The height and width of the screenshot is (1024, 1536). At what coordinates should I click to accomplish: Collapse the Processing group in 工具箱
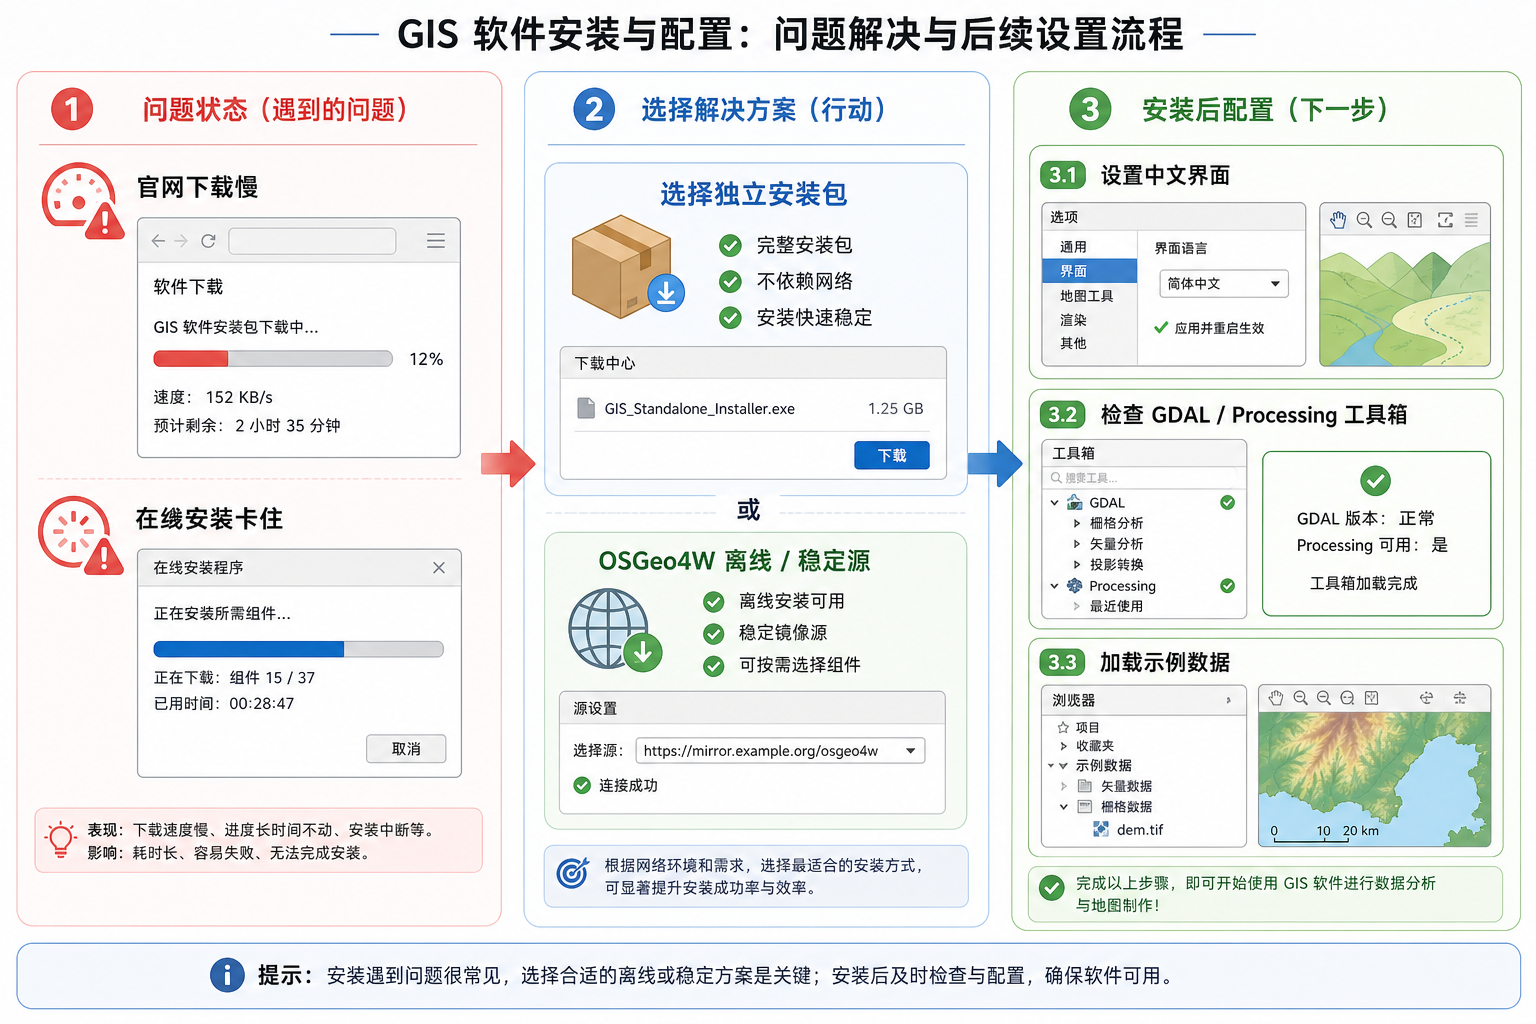click(1054, 586)
